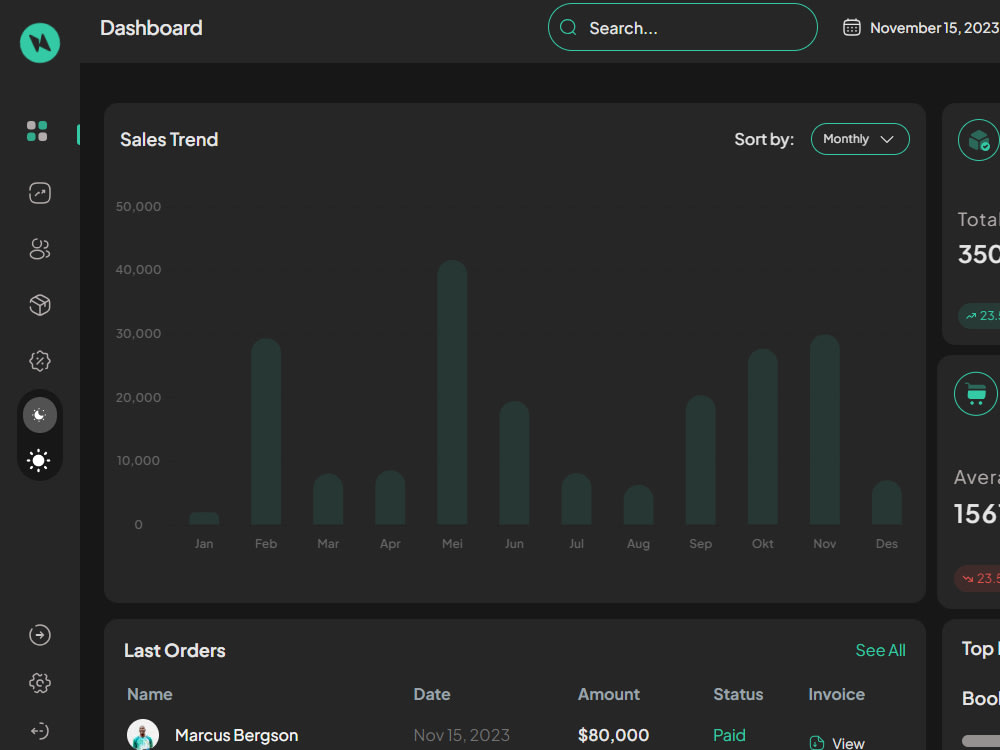Screen dimensions: 1000x750
Task: Click the Nov bar in Sales Trend
Action: pyautogui.click(x=825, y=430)
